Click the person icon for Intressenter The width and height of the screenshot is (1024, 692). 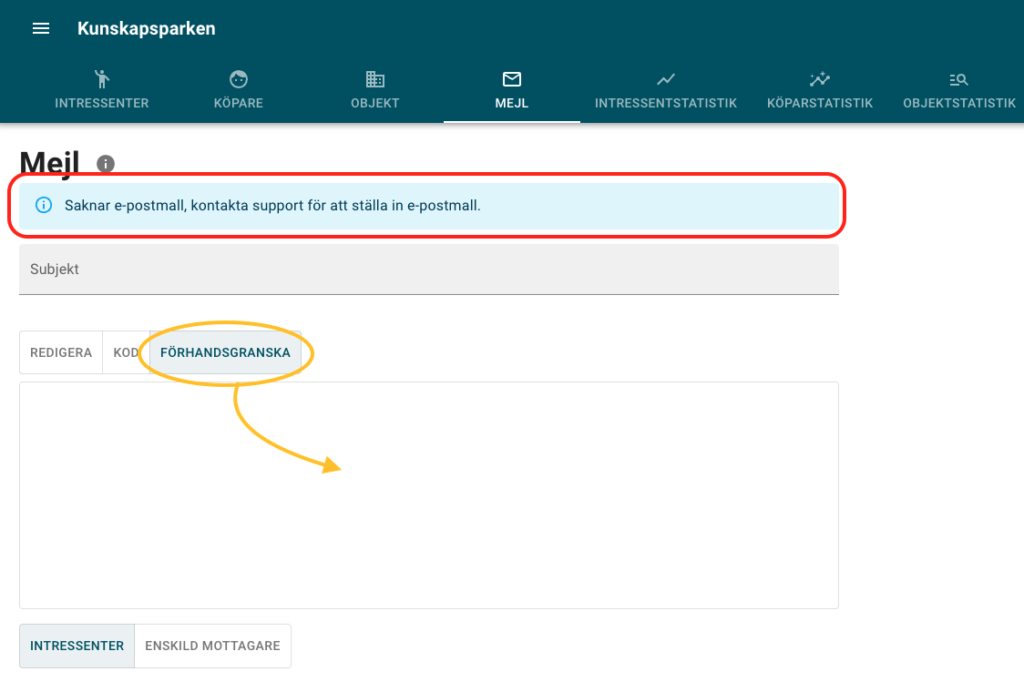pyautogui.click(x=101, y=80)
